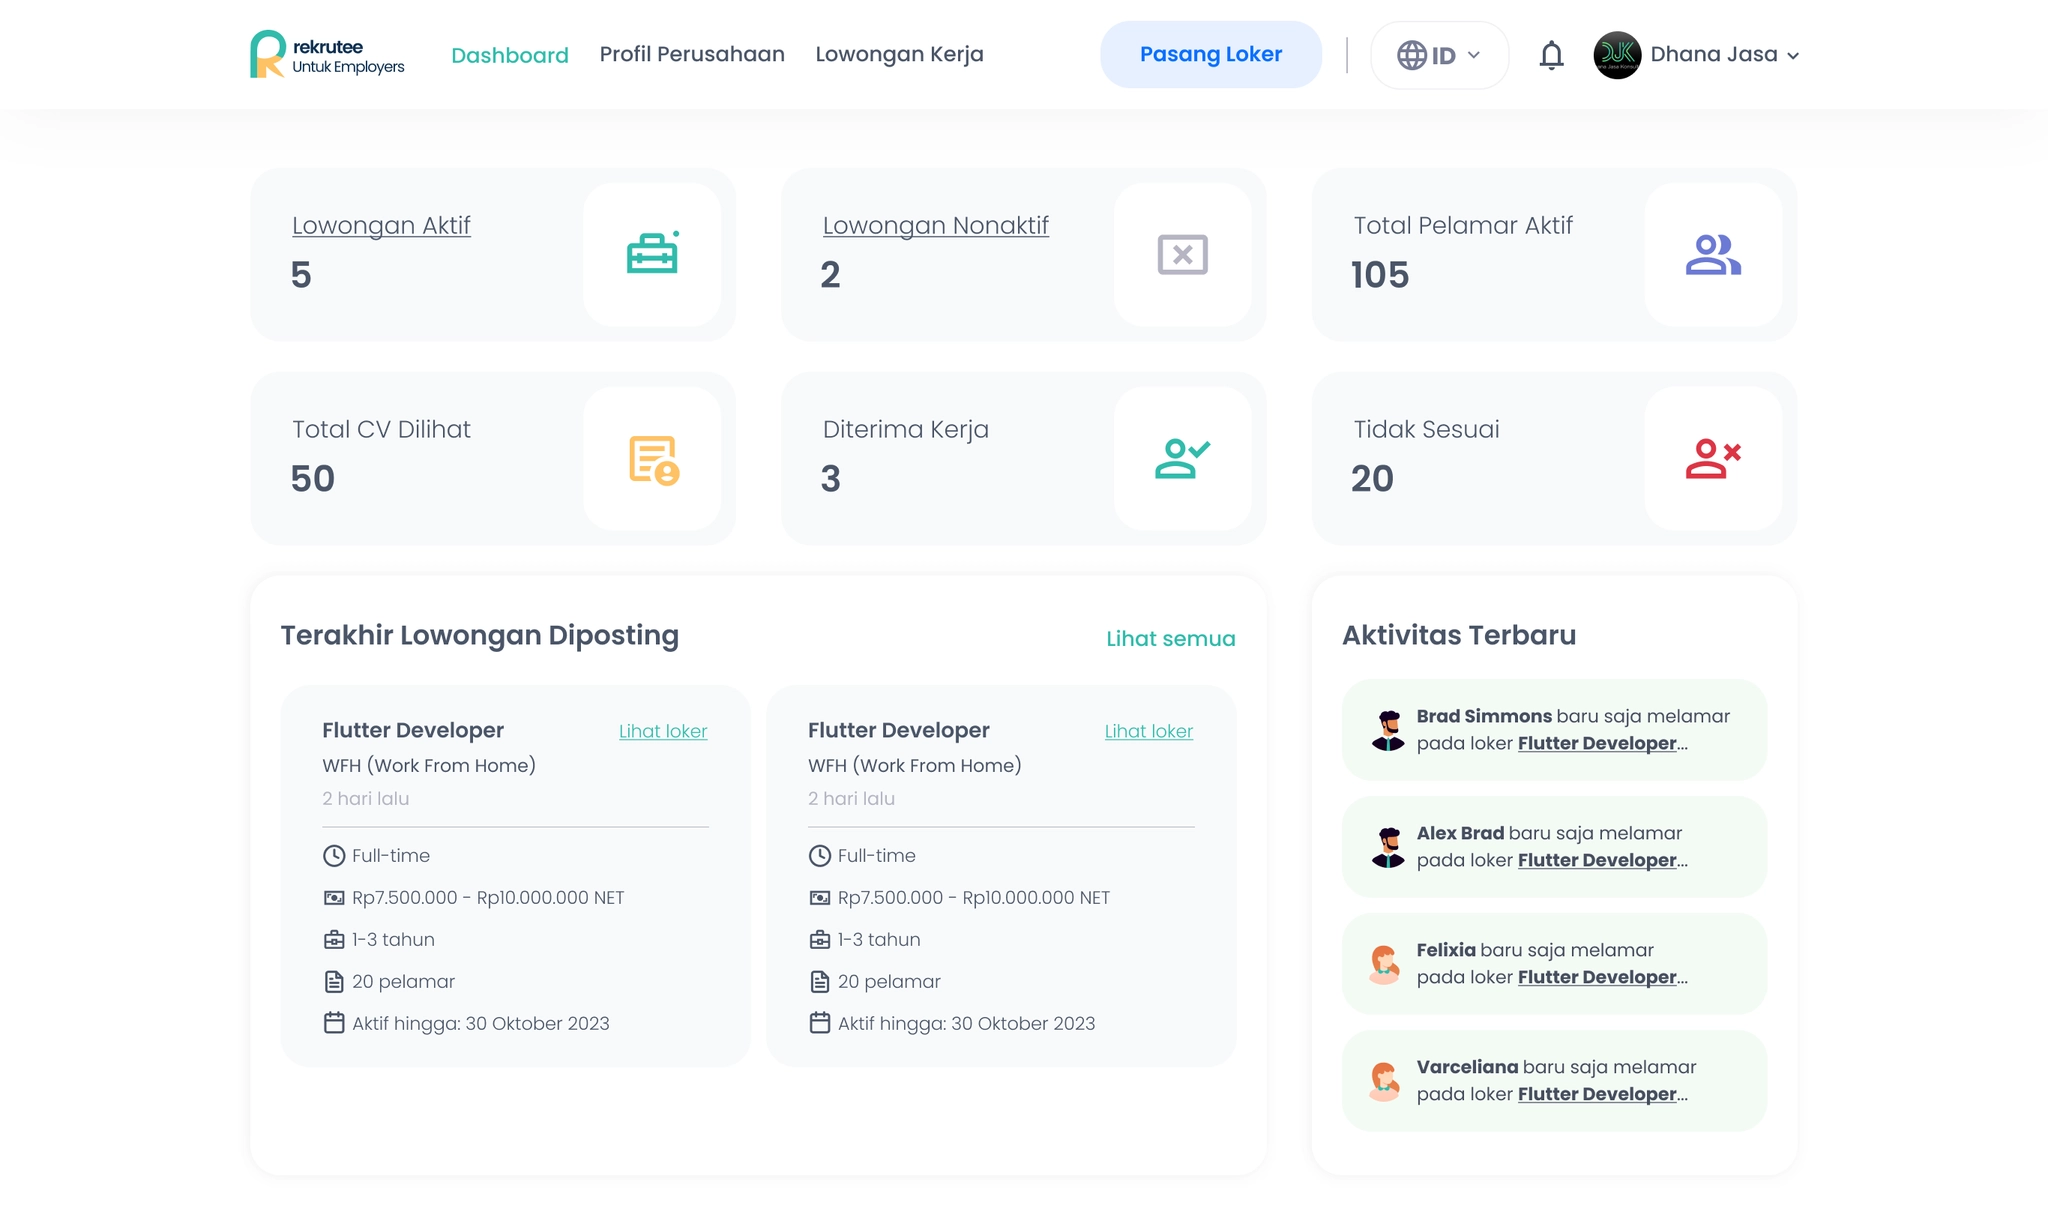The height and width of the screenshot is (1205, 2048).
Task: Click the briefcase icon on Lowongan Aktif
Action: click(x=652, y=254)
